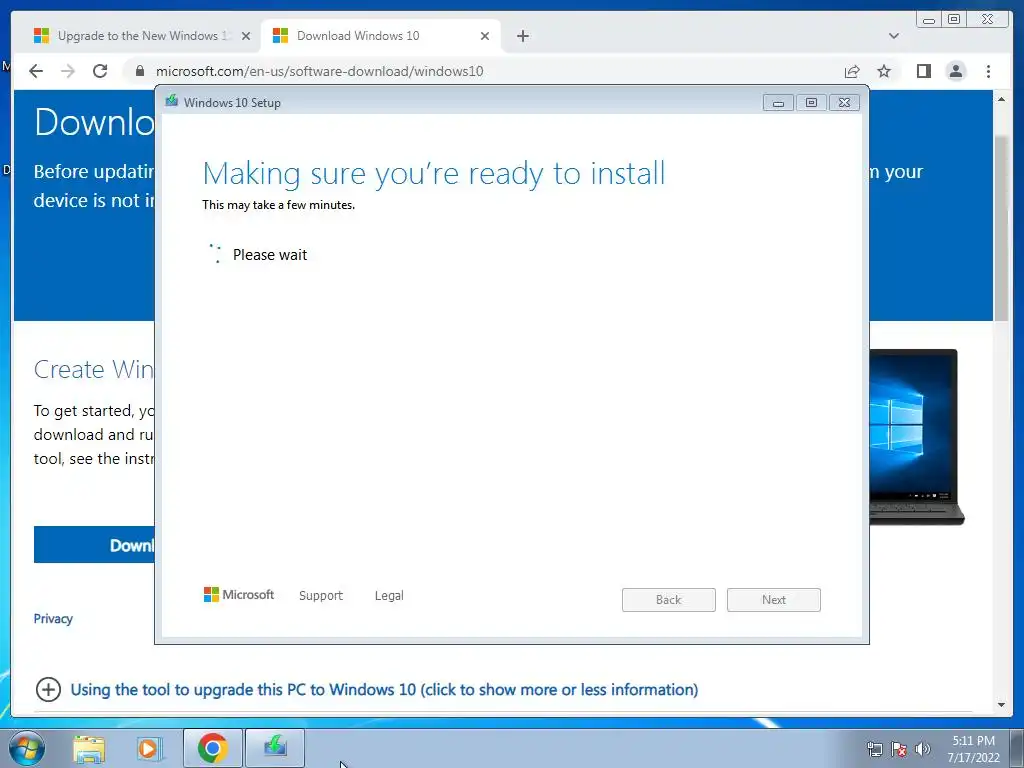Click the Next button in Setup
This screenshot has width=1024, height=768.
point(774,600)
